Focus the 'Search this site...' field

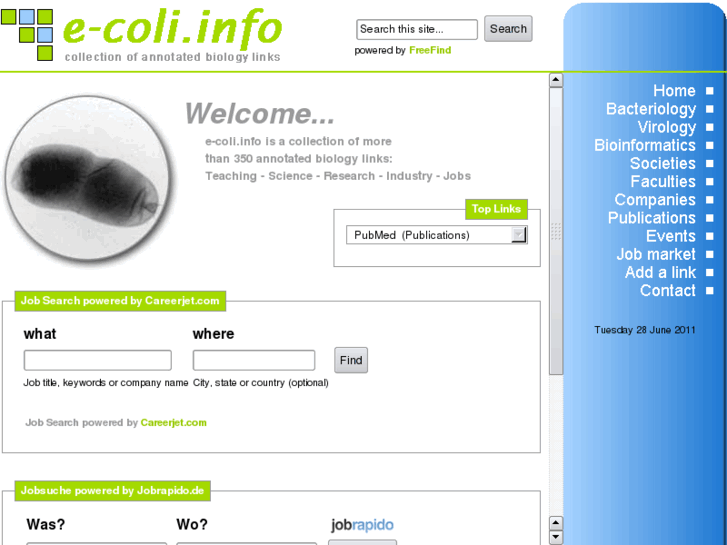click(417, 29)
